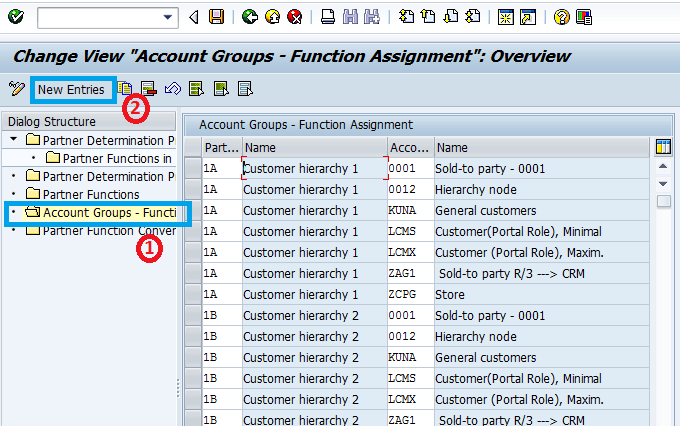Click the green Enter checkmark icon
The image size is (680, 426).
(x=18, y=17)
